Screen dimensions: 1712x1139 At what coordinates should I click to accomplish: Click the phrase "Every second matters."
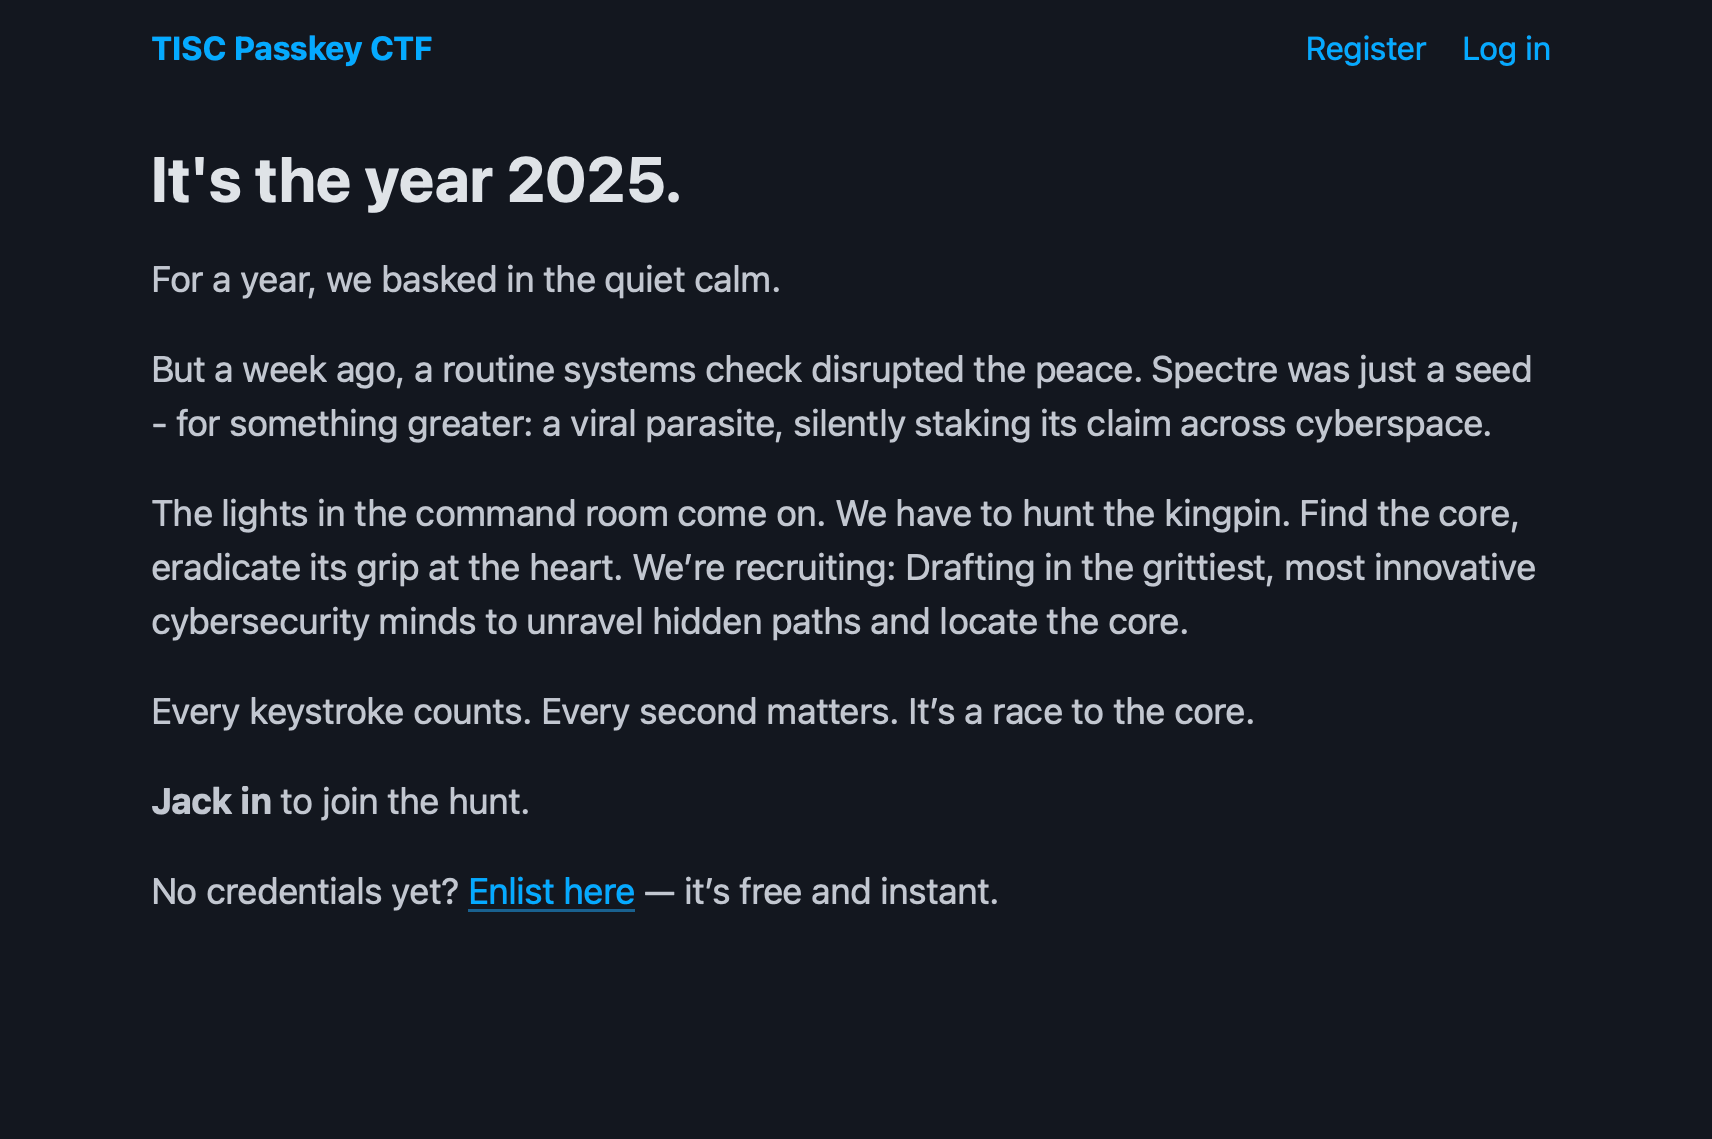tap(719, 712)
